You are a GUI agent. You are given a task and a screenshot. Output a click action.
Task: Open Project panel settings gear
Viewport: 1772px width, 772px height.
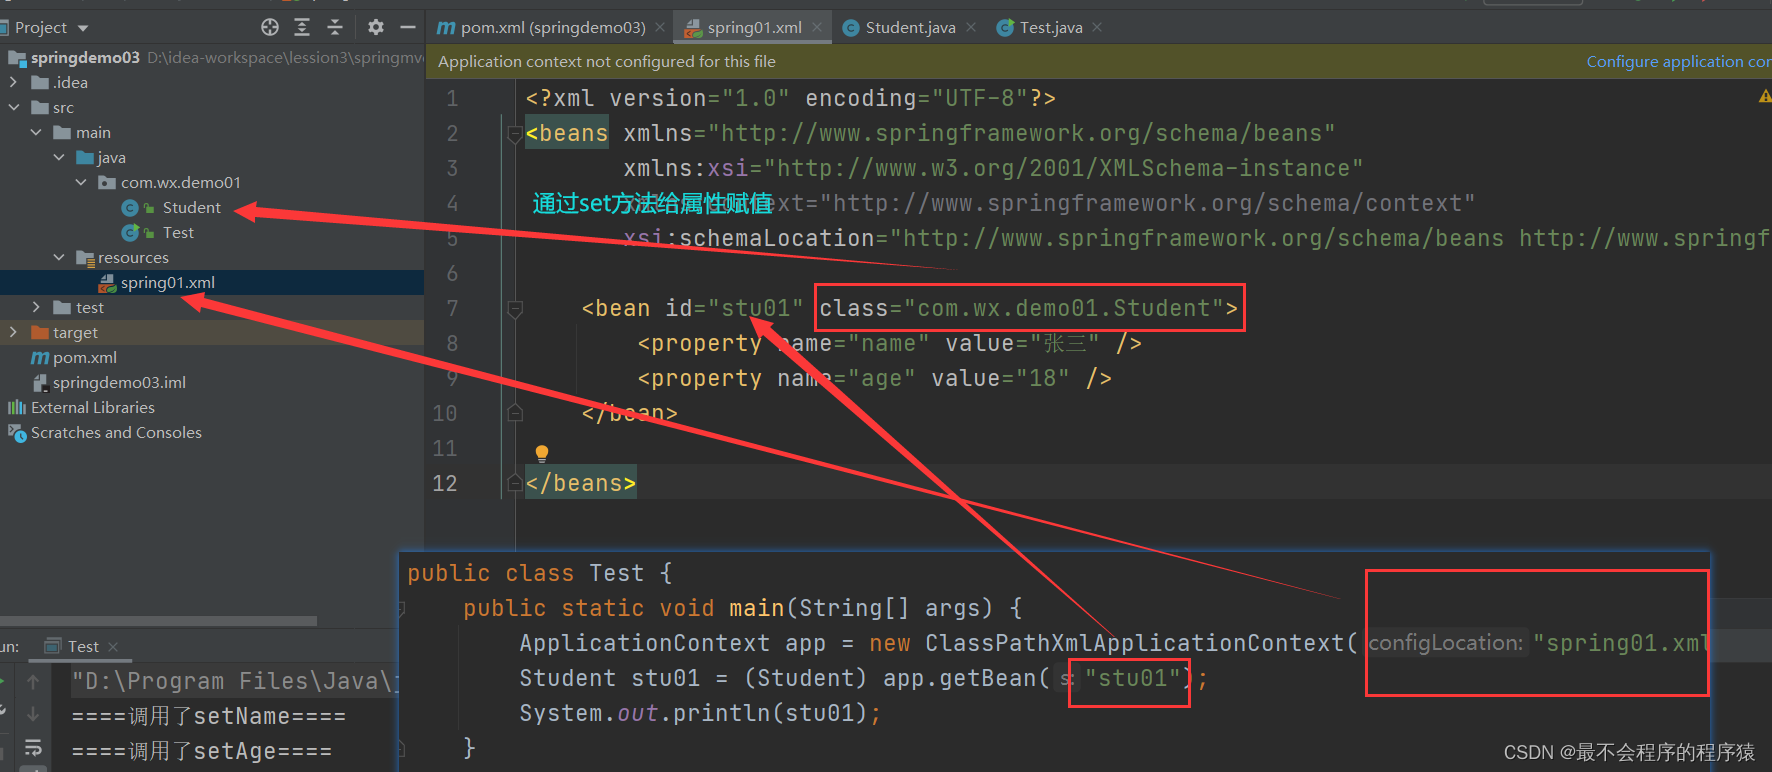[376, 27]
